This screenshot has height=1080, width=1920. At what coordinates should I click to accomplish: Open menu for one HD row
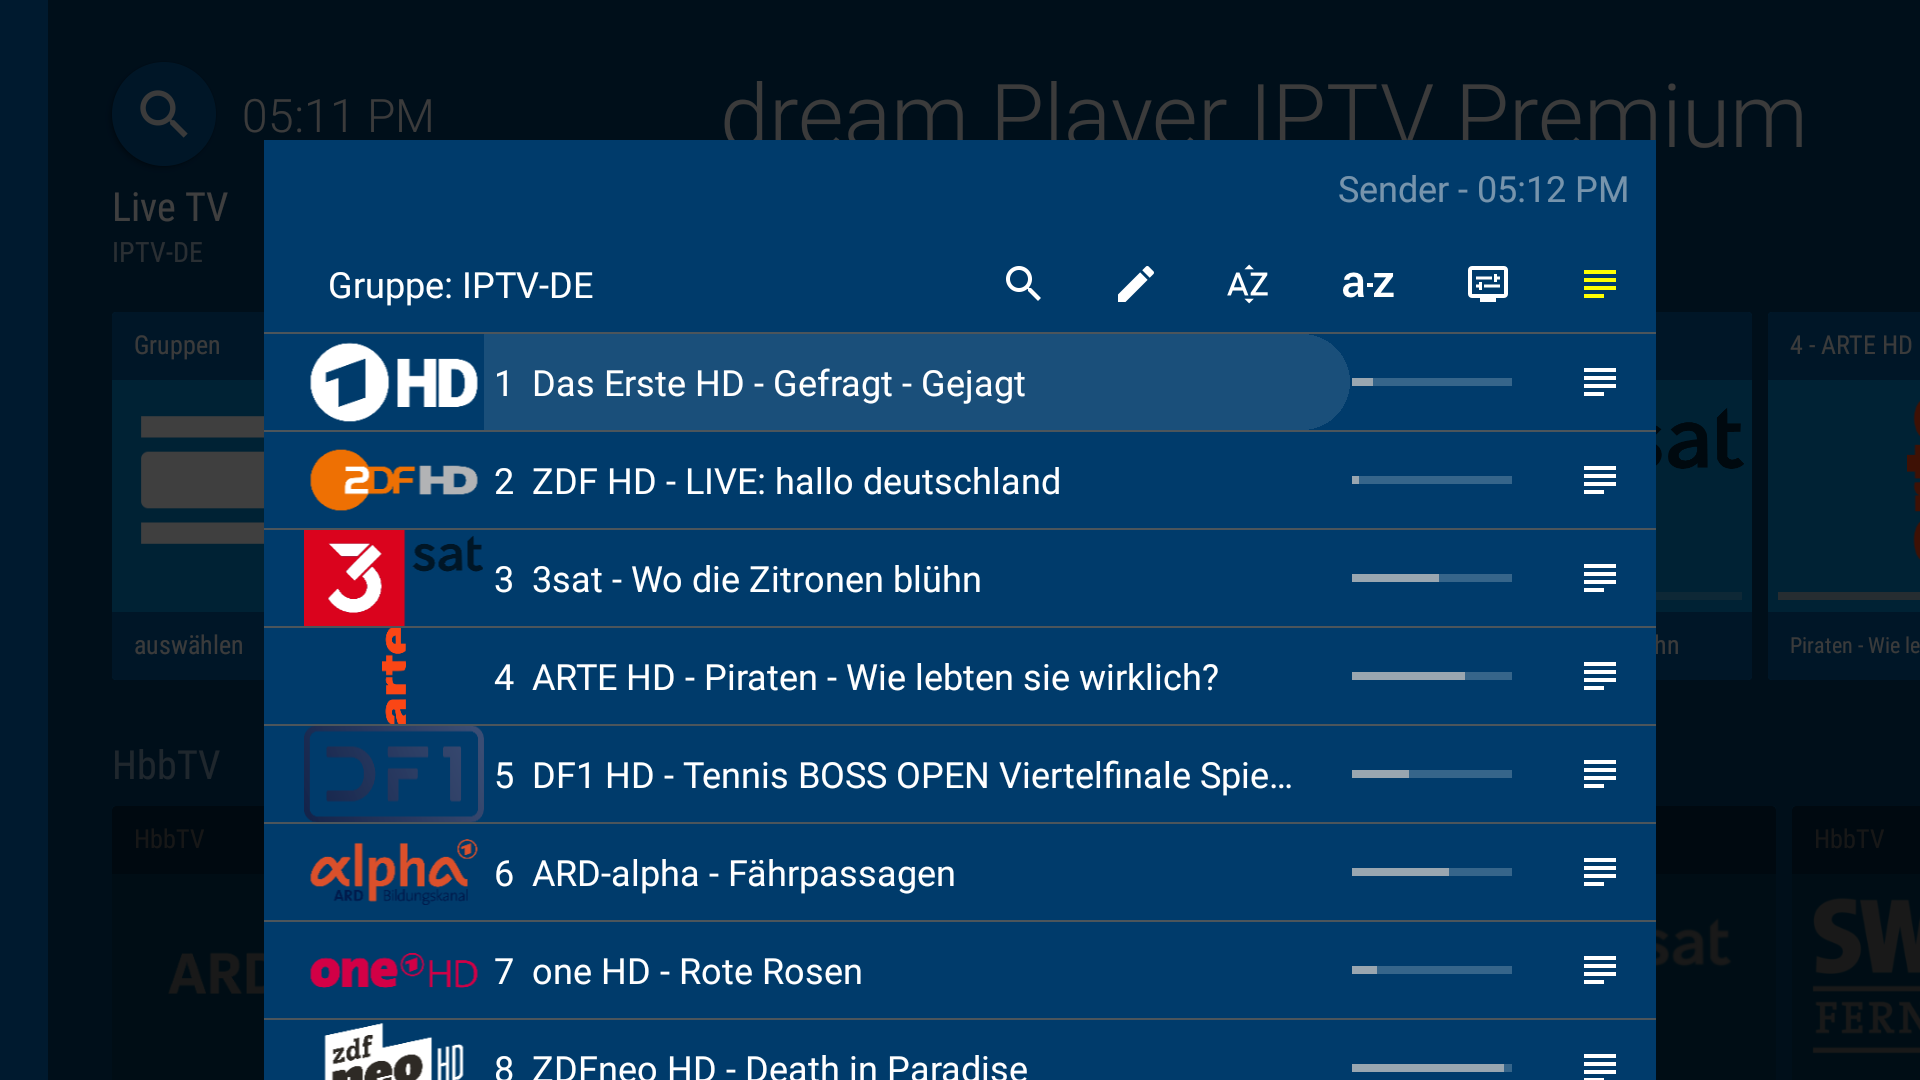pos(1600,970)
